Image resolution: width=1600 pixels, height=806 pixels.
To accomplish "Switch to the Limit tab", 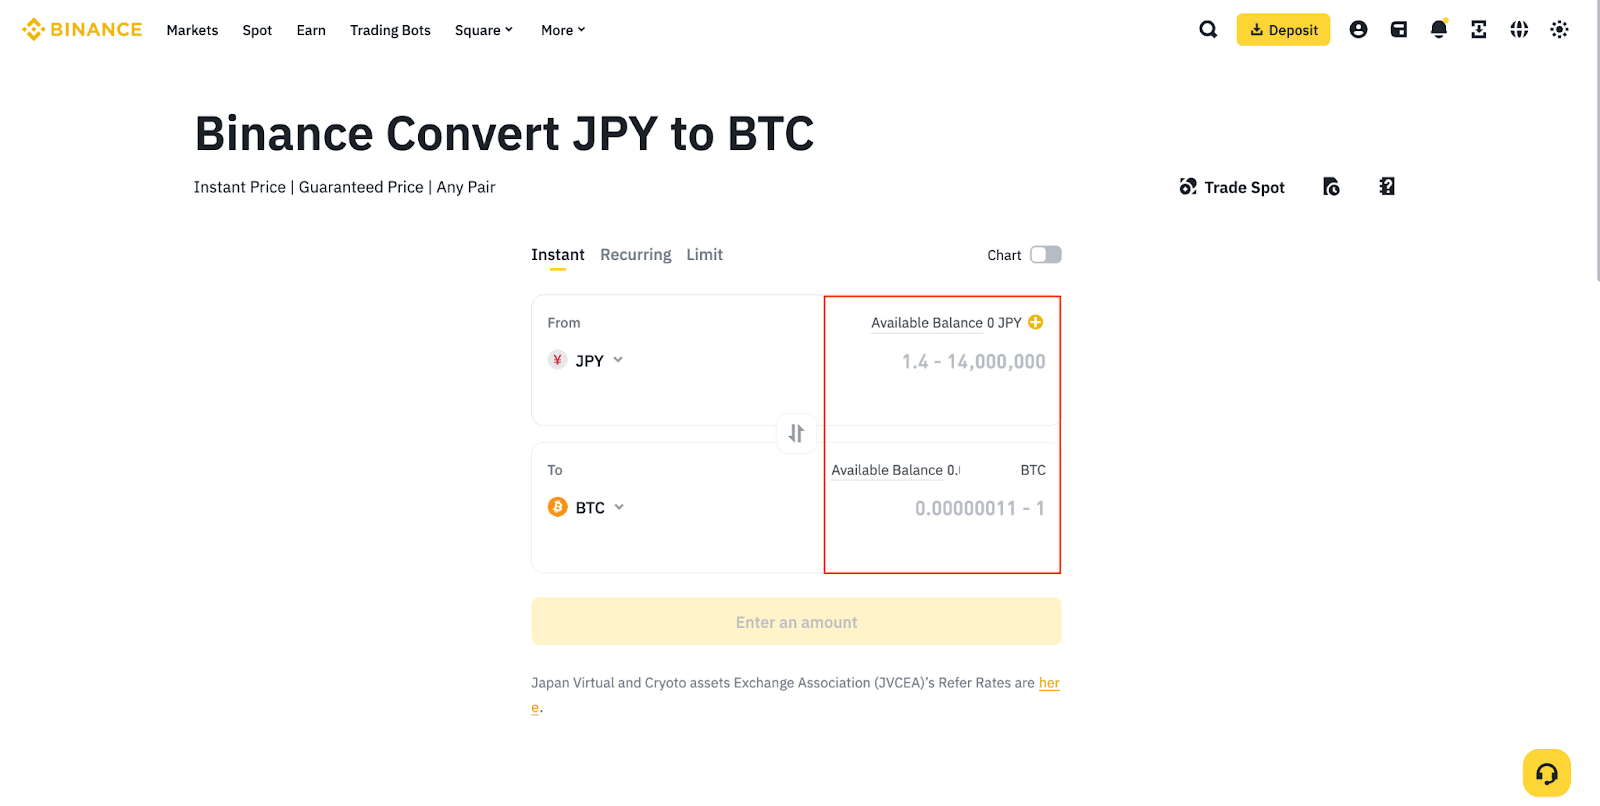I will (704, 255).
